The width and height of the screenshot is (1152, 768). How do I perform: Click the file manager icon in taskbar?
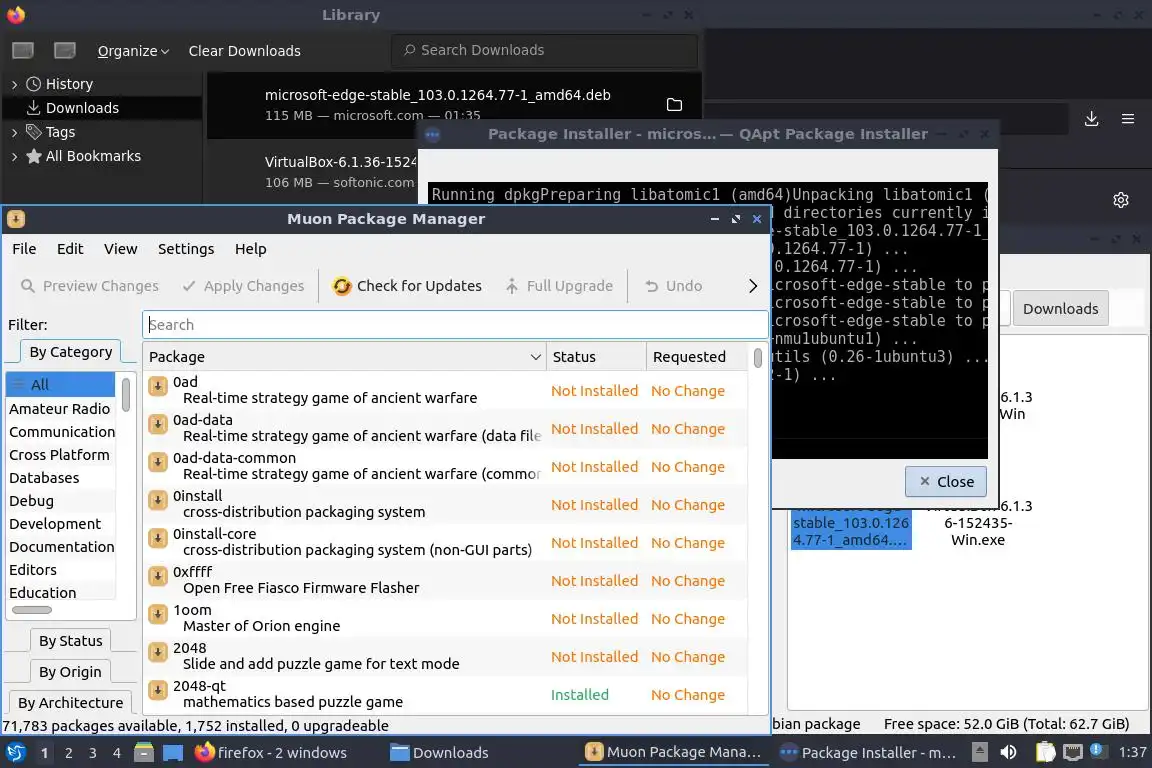tap(144, 753)
